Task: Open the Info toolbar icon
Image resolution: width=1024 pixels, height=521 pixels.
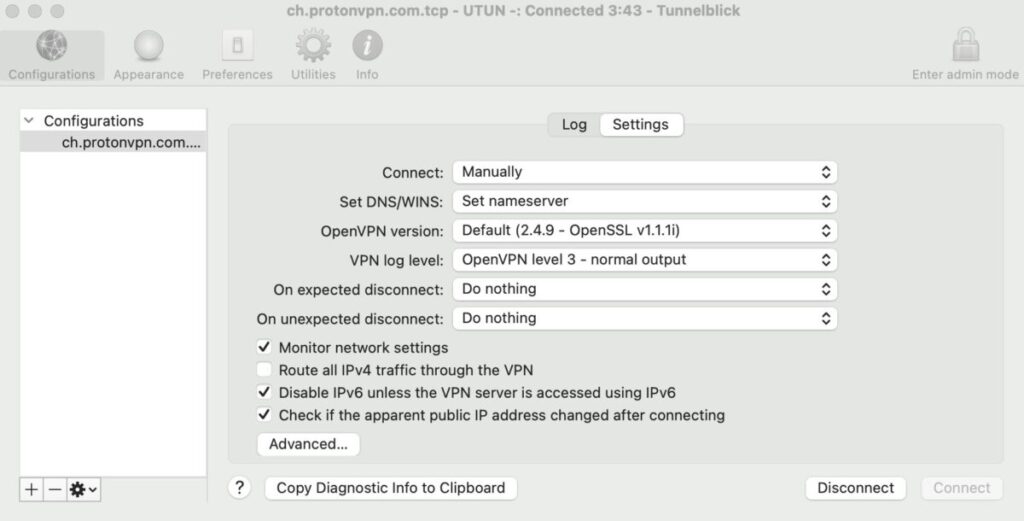Action: coord(367,46)
